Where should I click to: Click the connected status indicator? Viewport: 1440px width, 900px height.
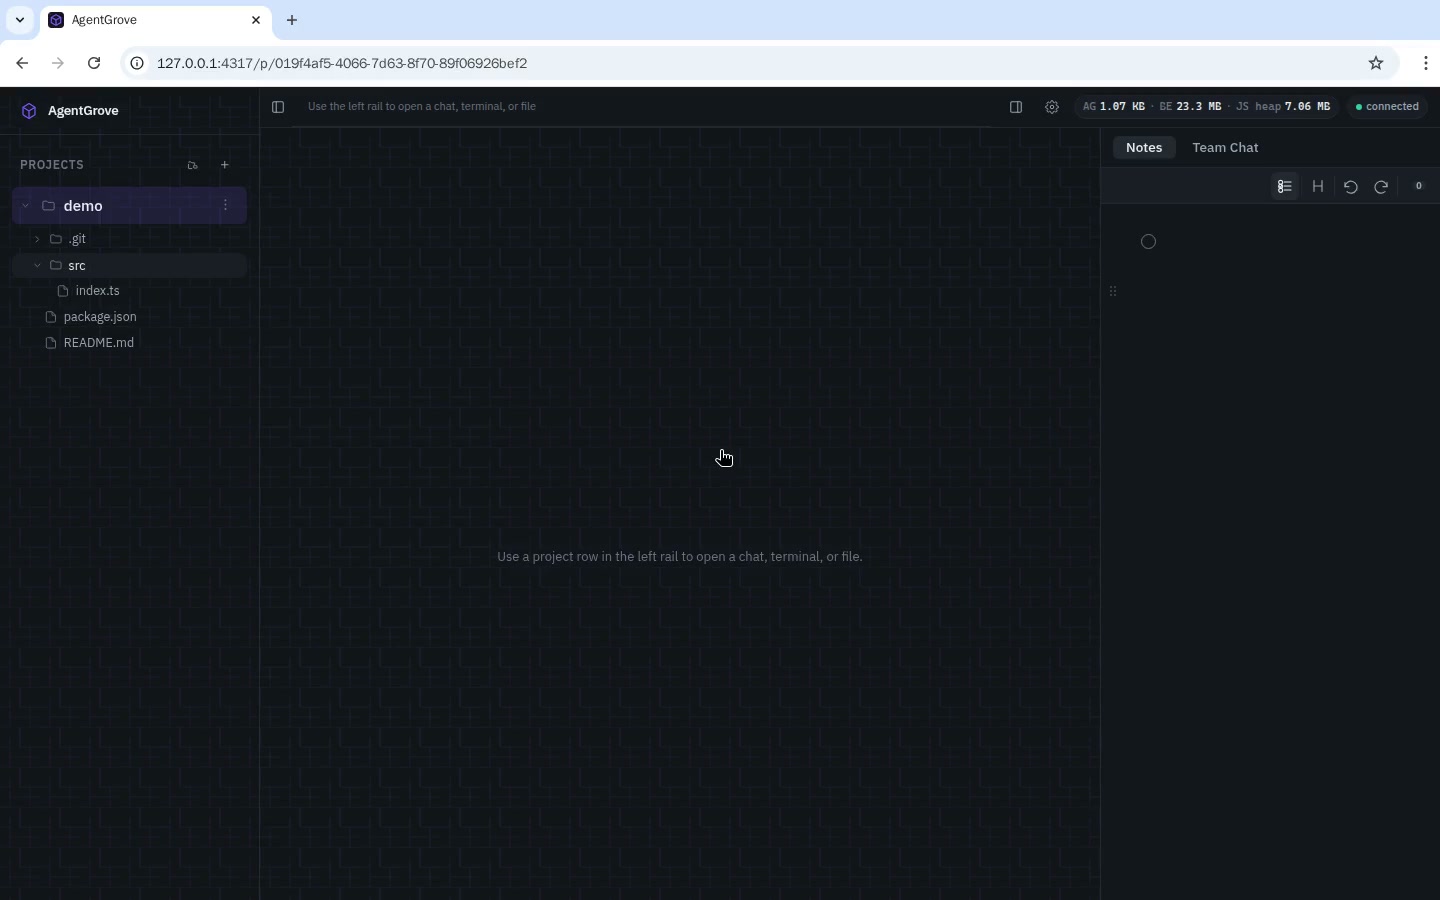pos(1389,107)
